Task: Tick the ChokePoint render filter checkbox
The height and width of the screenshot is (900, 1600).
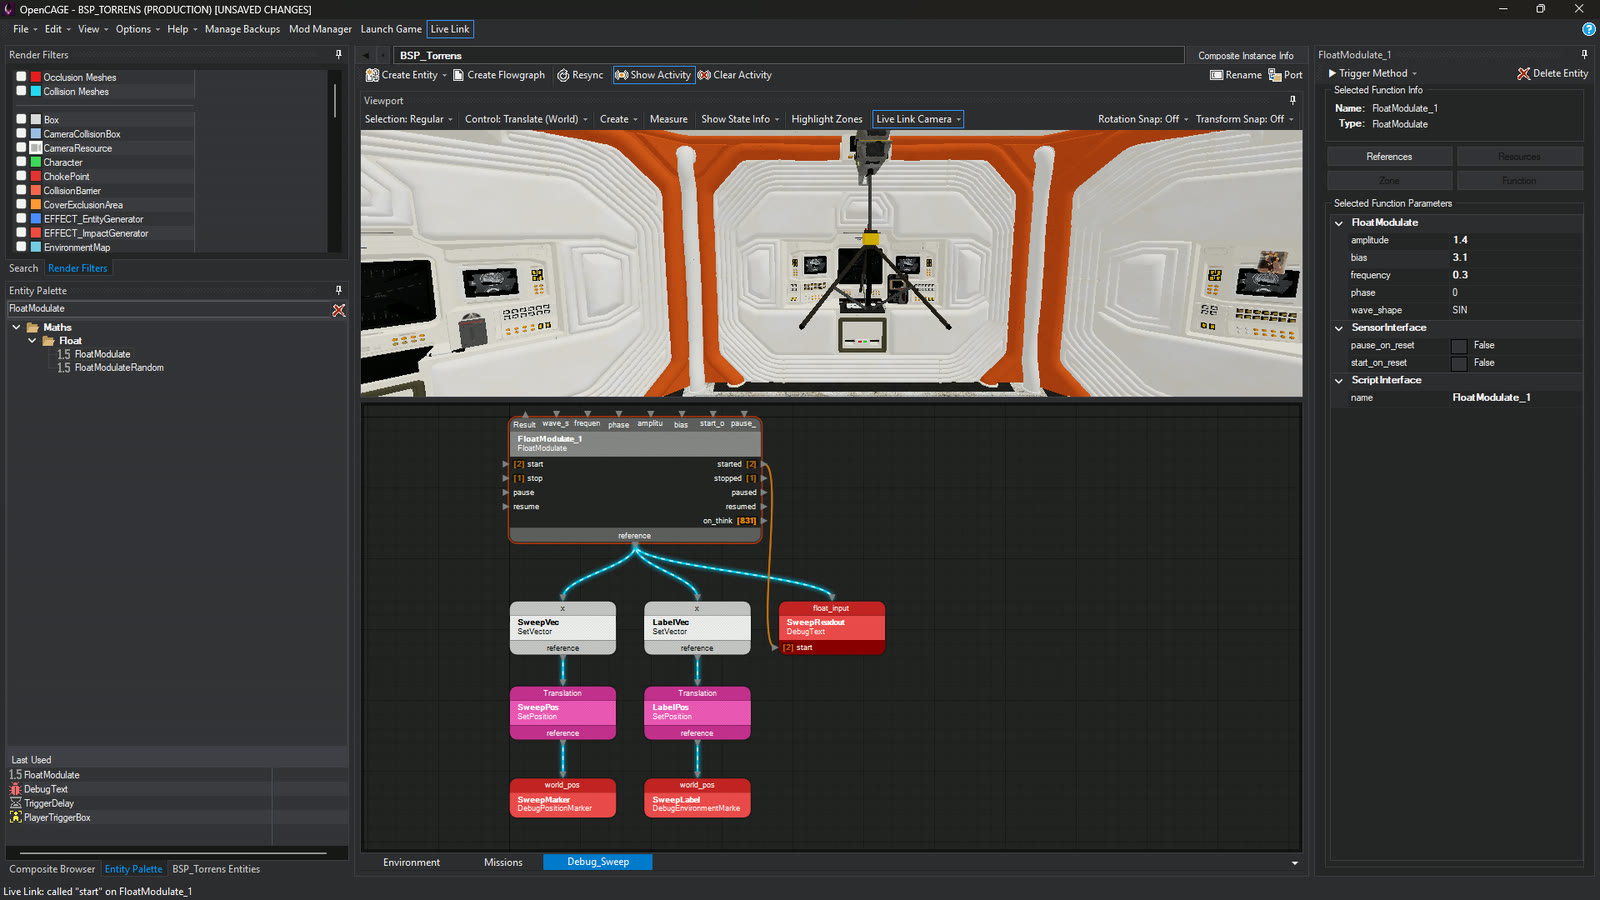Action: 21,176
